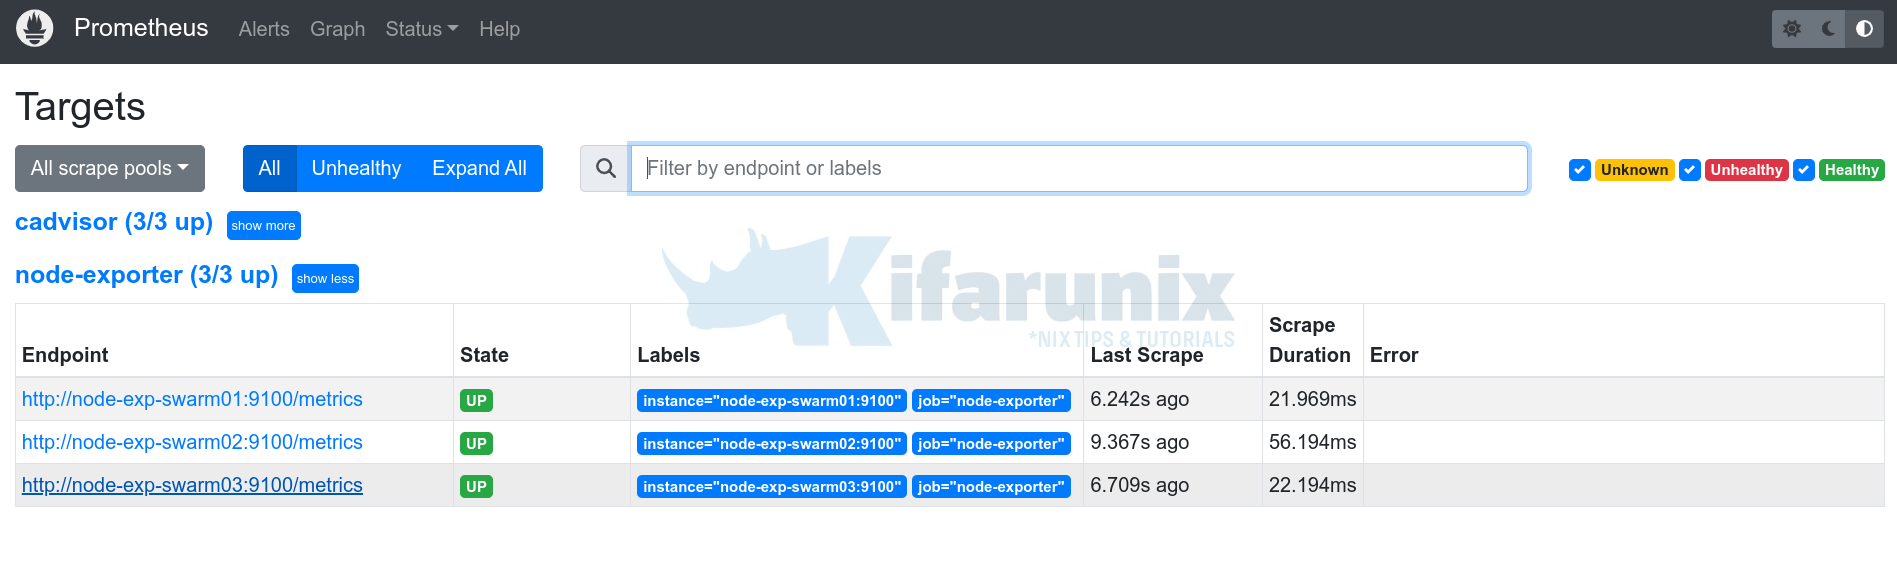Switch to the light theme sun icon
The width and height of the screenshot is (1897, 574).
pyautogui.click(x=1792, y=29)
